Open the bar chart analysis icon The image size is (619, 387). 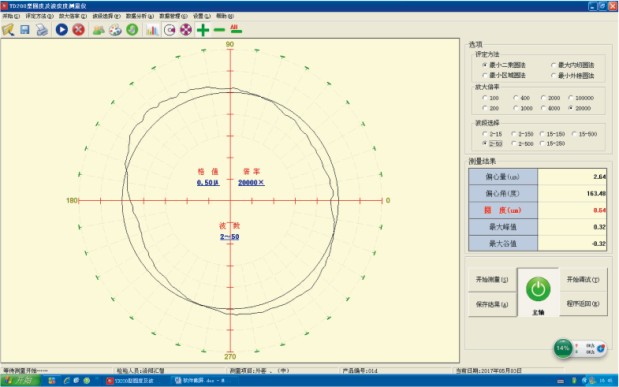pos(152,30)
